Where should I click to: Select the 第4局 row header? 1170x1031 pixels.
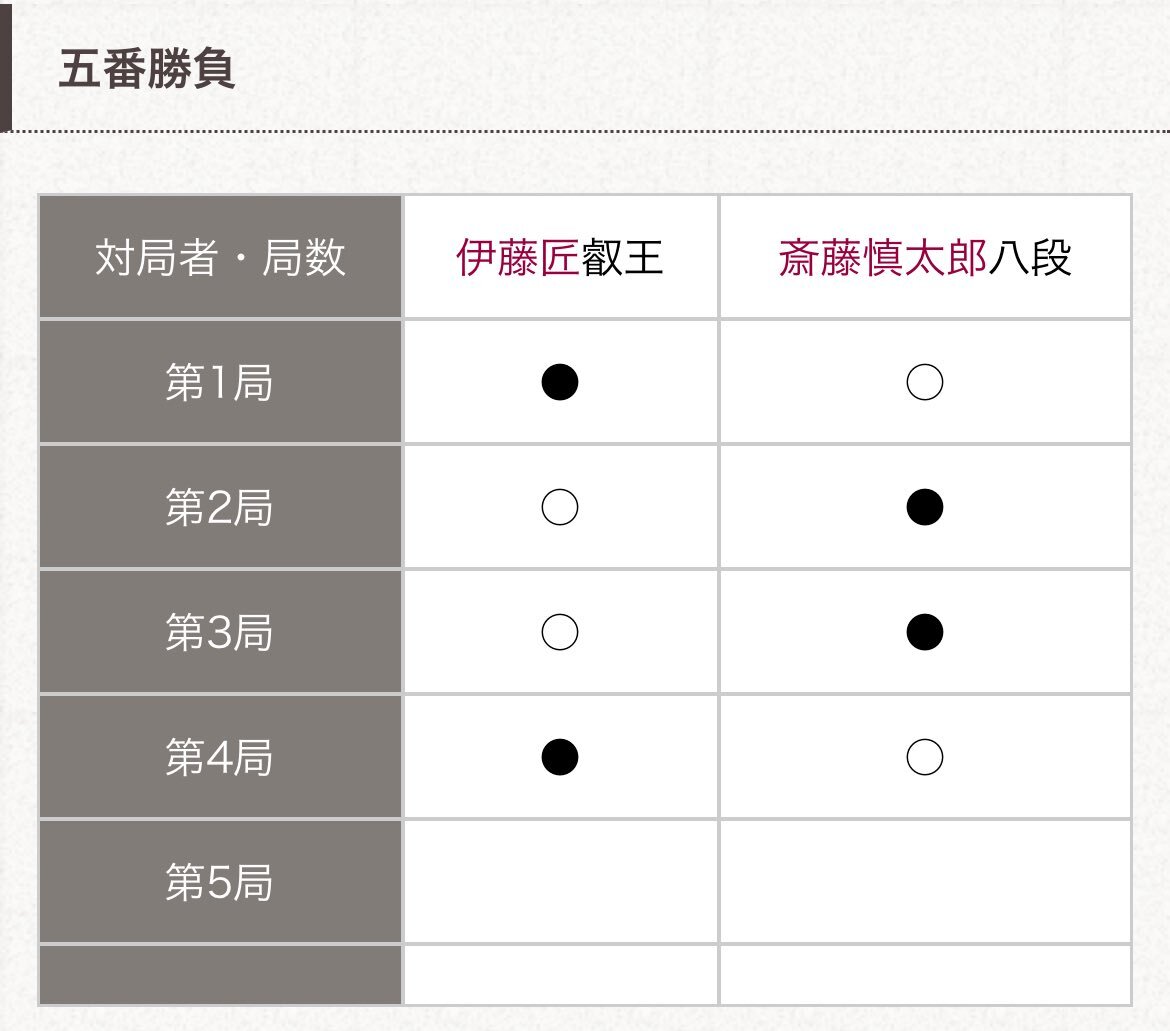[x=220, y=757]
